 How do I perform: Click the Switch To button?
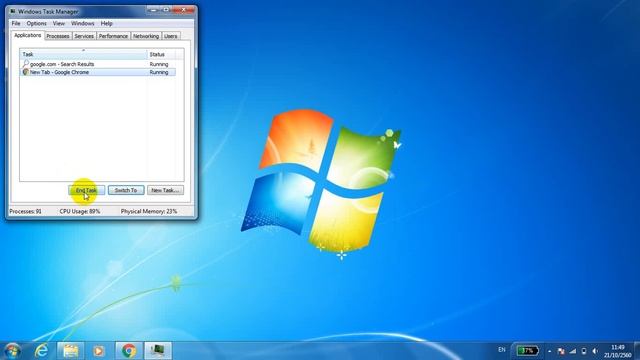coord(126,190)
